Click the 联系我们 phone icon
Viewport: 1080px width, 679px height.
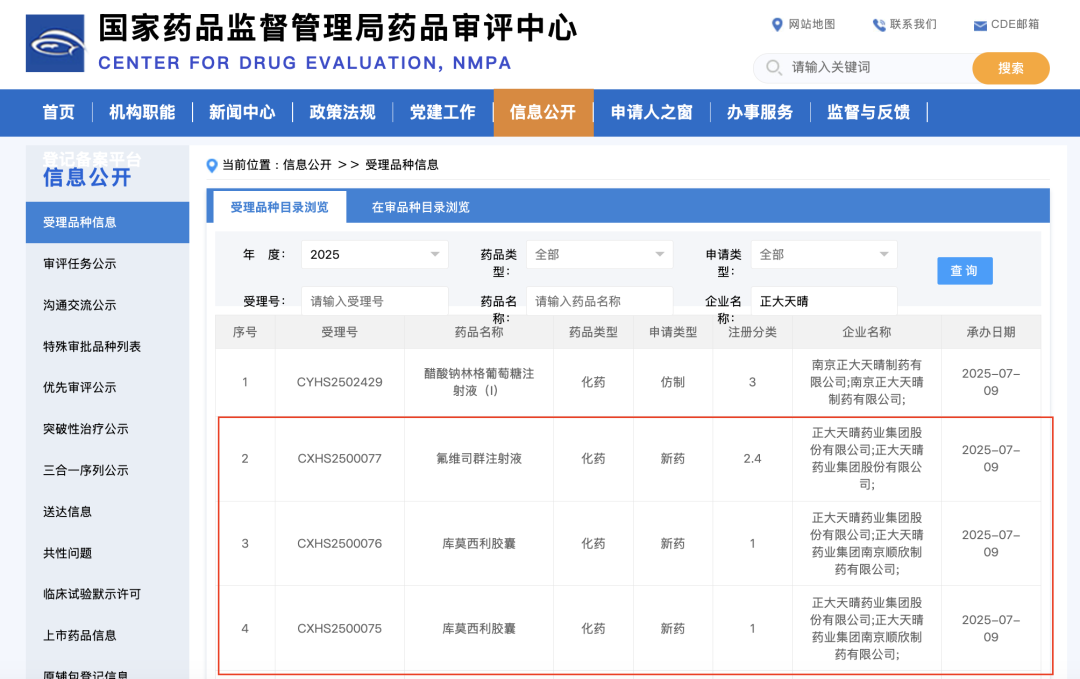pos(879,25)
